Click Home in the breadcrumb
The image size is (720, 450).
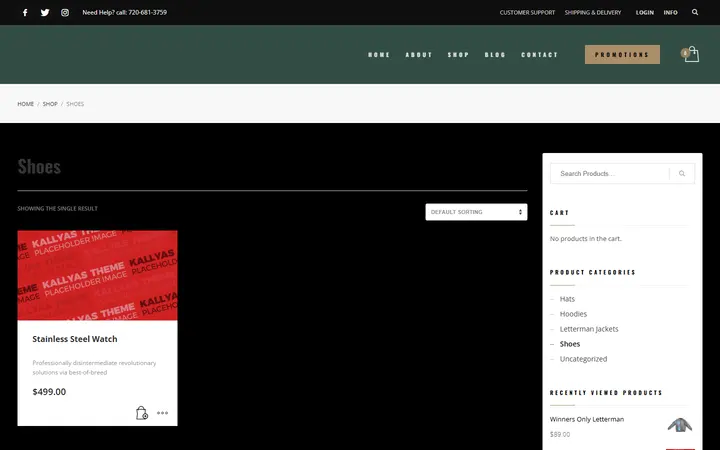[26, 104]
